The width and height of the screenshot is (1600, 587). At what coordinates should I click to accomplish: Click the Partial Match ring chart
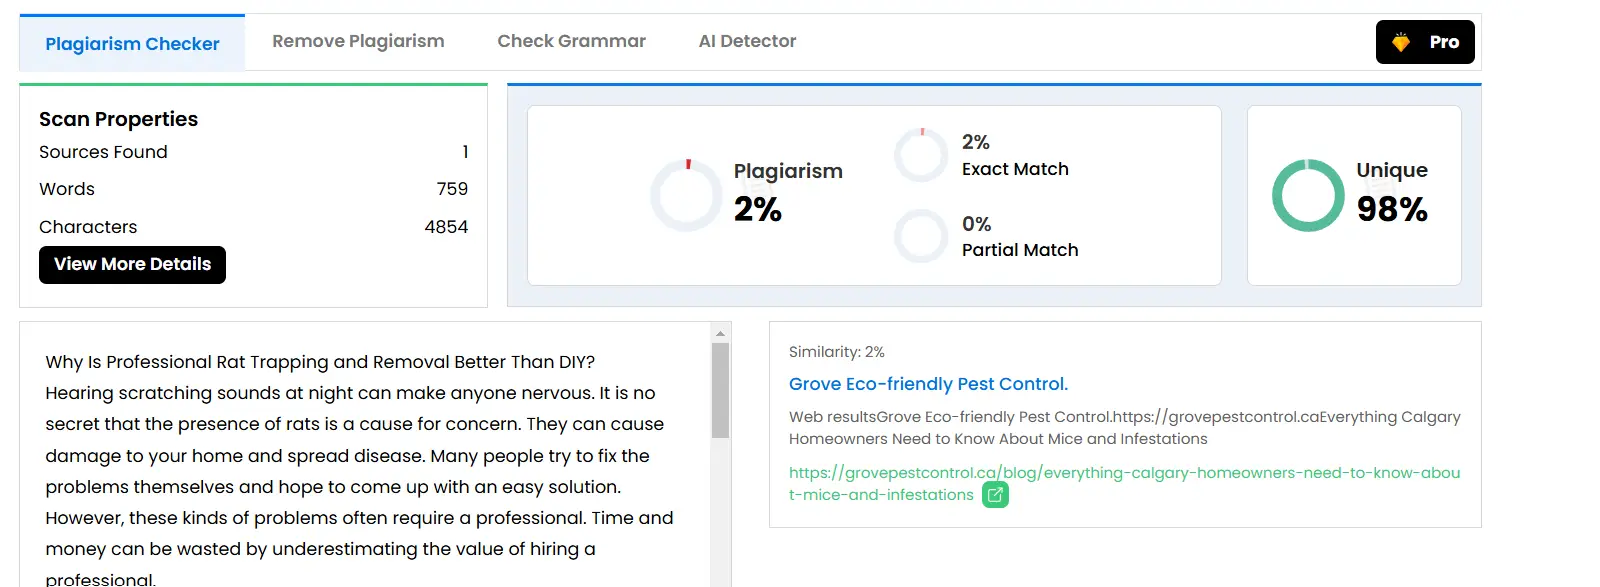[x=921, y=236]
